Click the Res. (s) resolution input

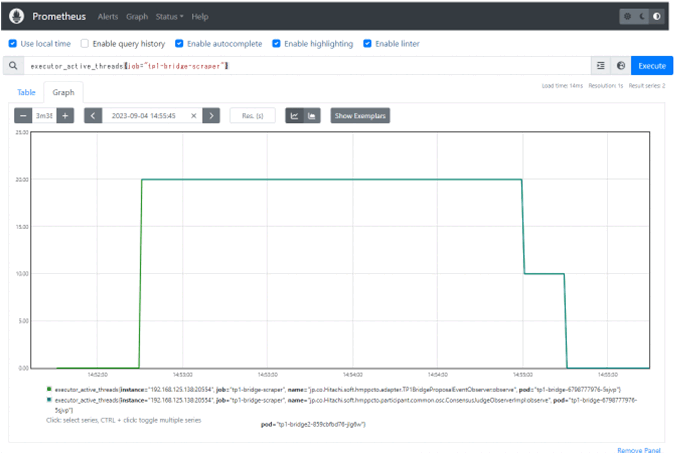click(252, 115)
